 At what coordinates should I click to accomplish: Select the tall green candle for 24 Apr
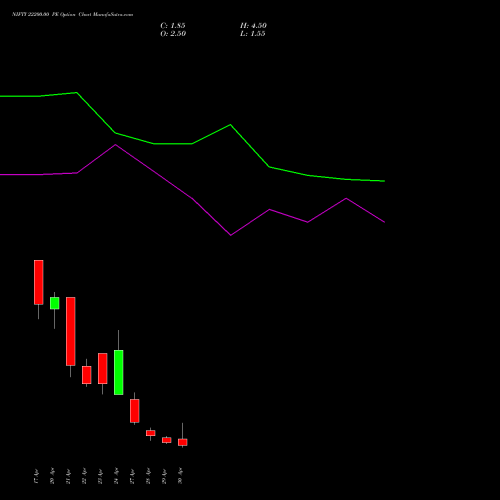pos(119,372)
